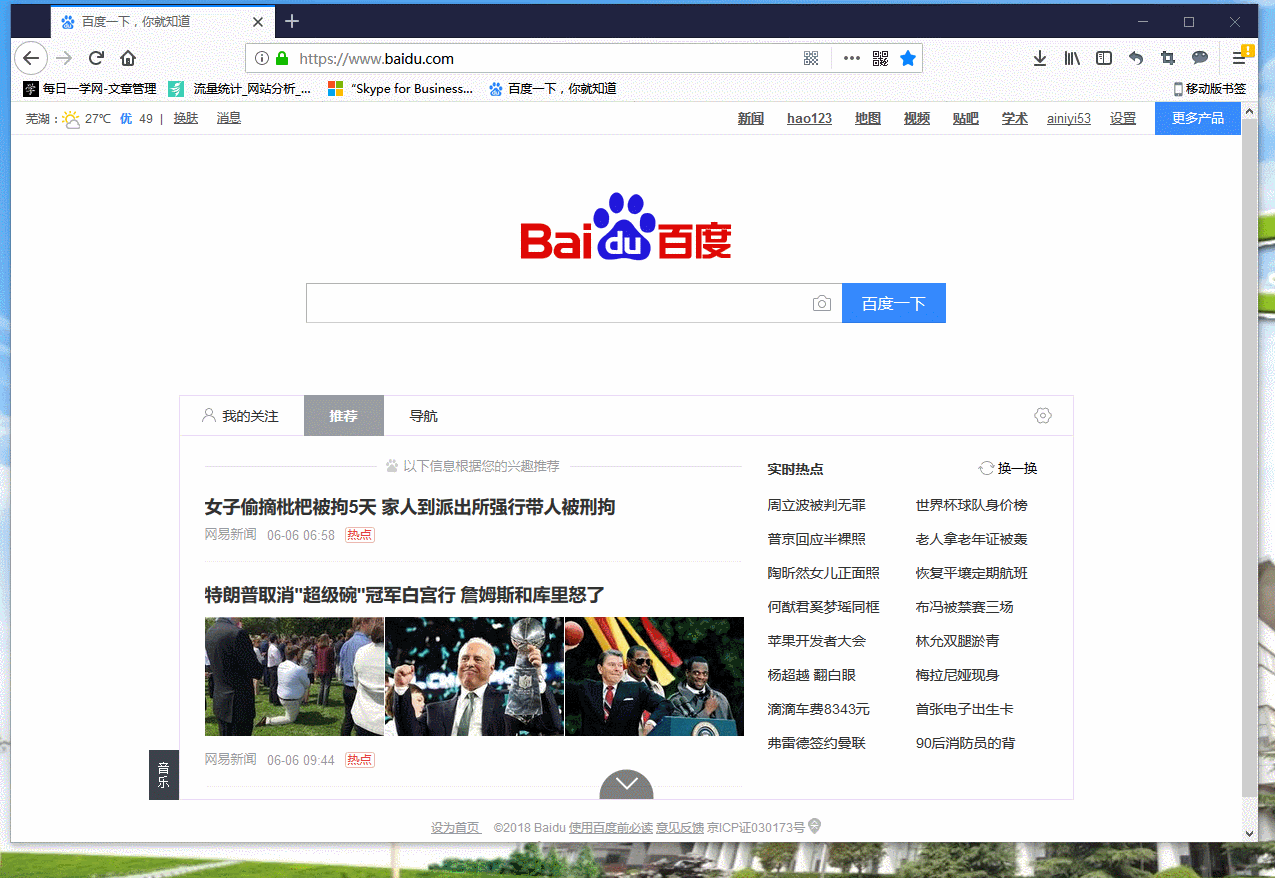Click the browser Forward arrow button
This screenshot has height=878, width=1275.
pos(64,58)
